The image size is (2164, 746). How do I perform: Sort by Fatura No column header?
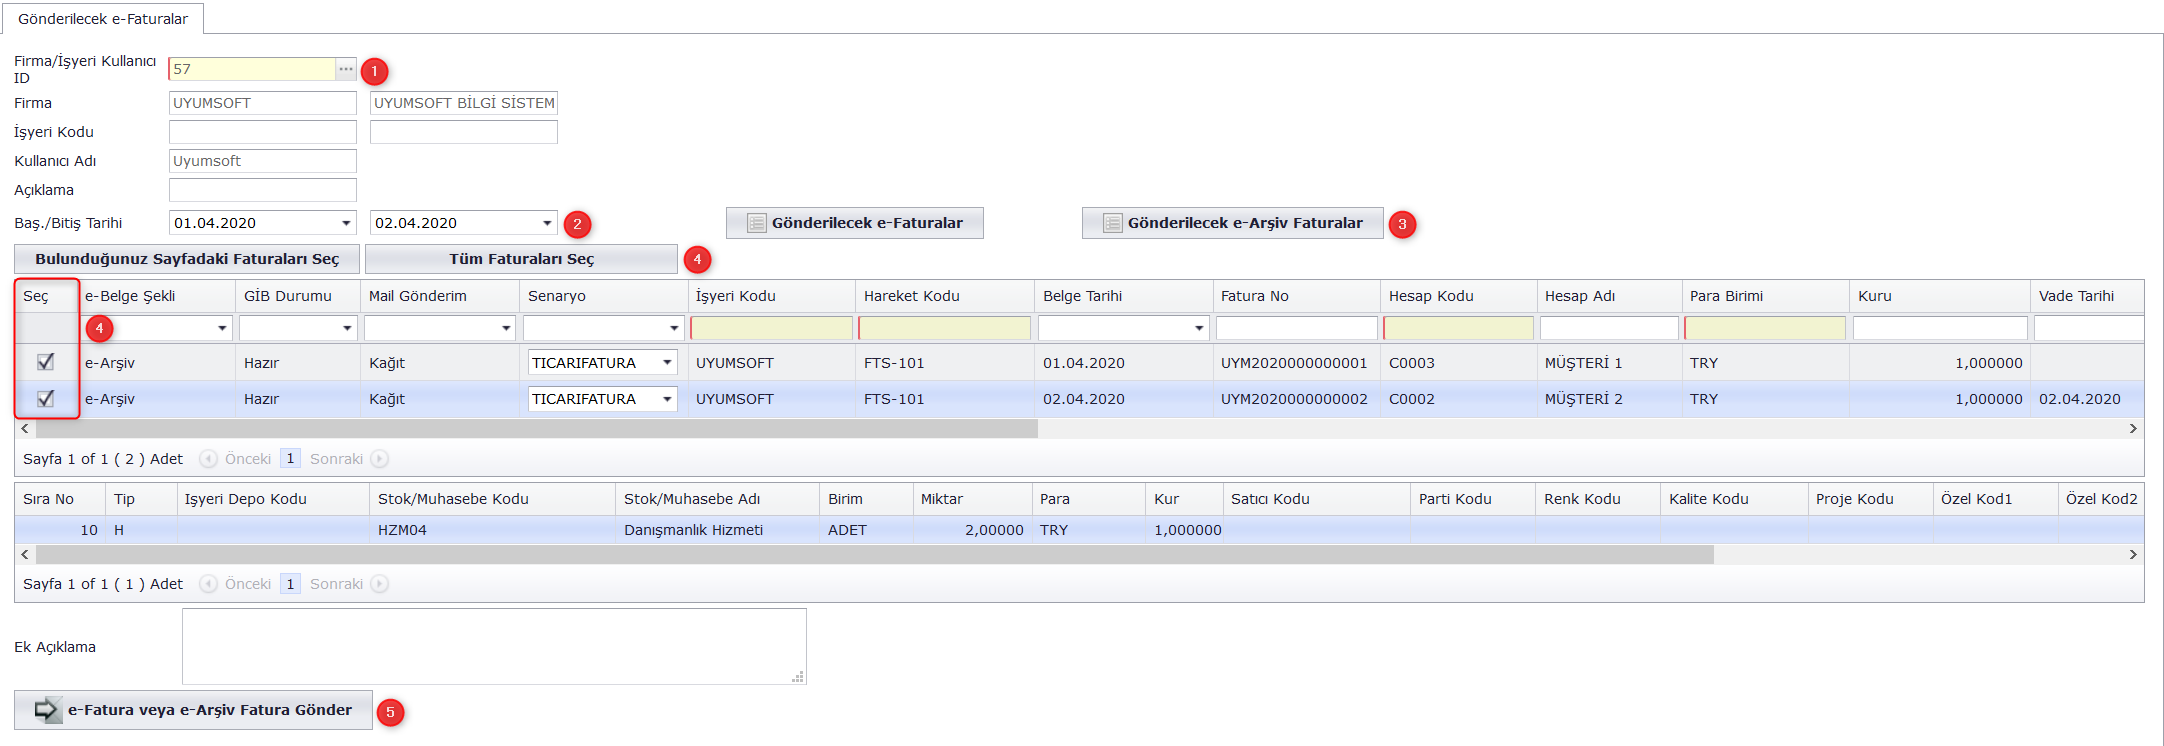(x=1254, y=296)
